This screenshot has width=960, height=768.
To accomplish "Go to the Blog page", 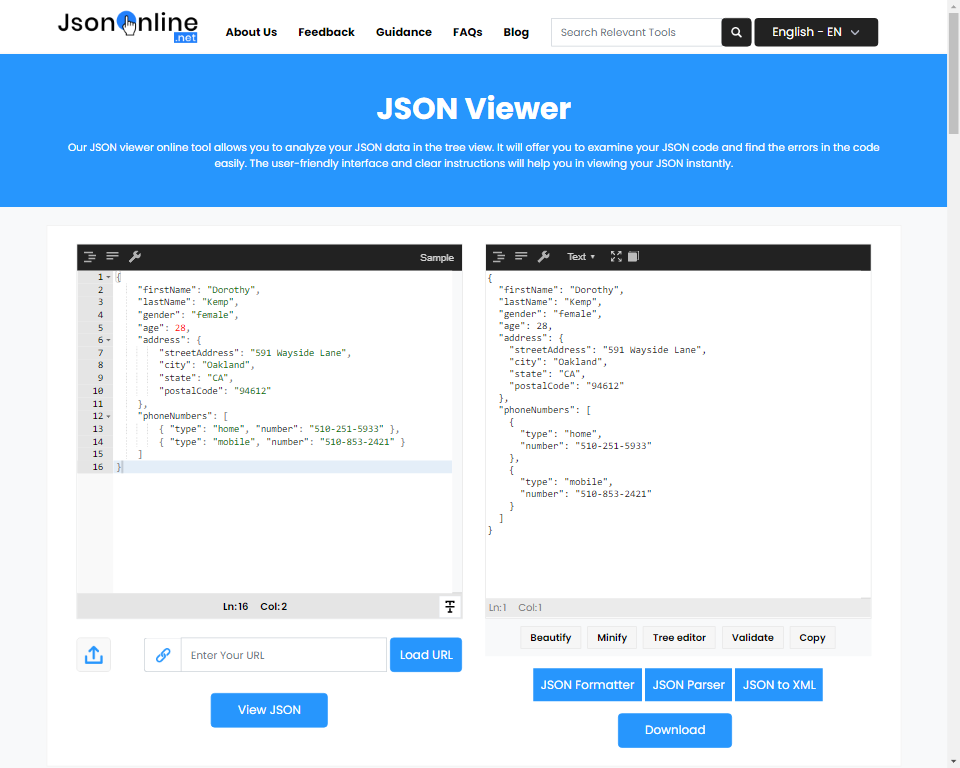I will (x=516, y=32).
